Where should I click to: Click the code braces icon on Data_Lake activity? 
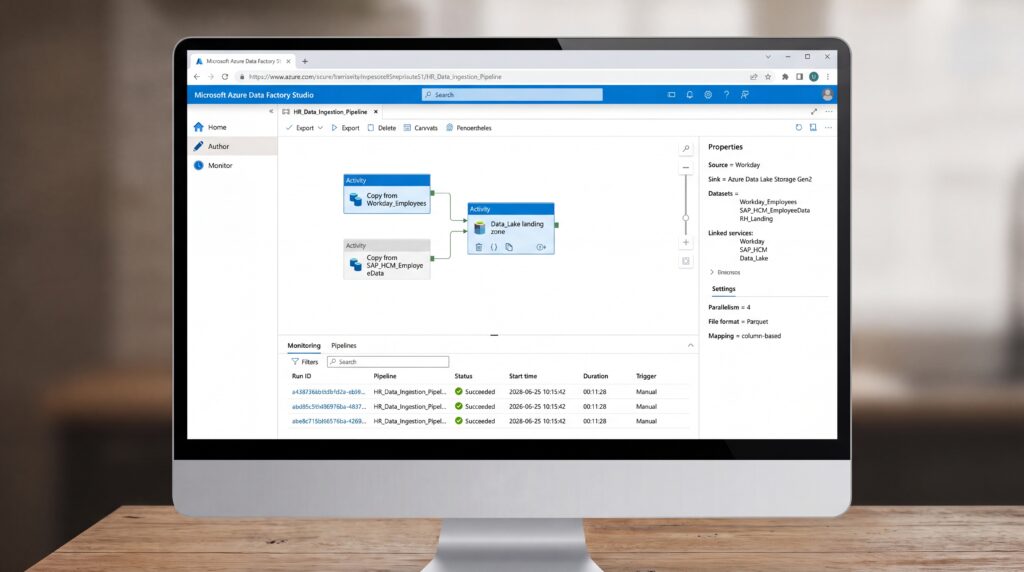pos(494,247)
